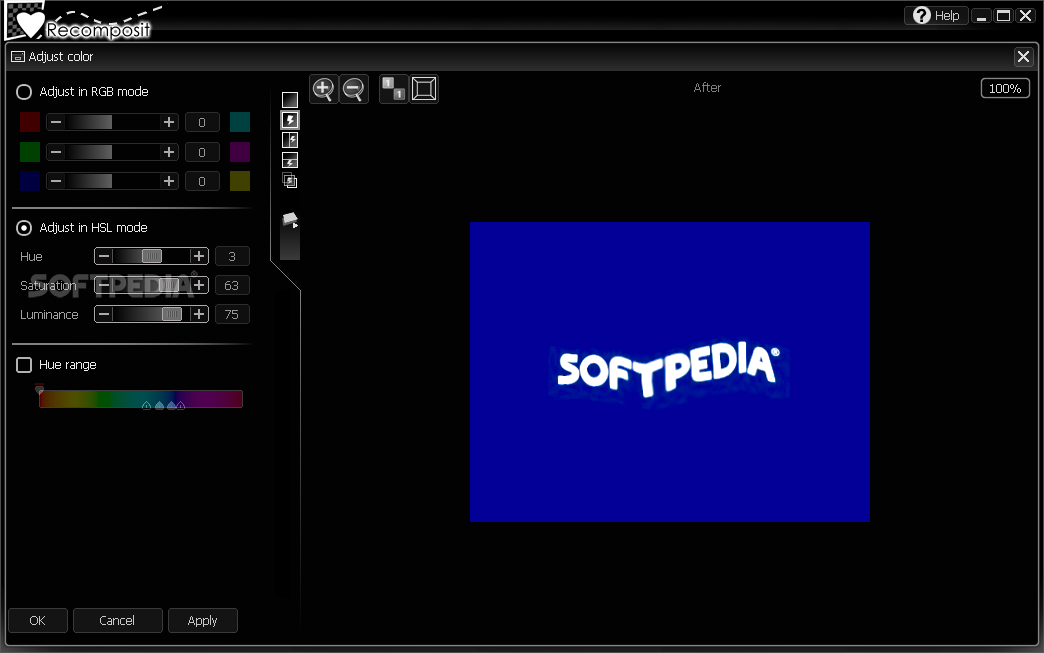Click the Saturation value field showing 63
Viewport: 1044px width, 653px height.
(x=232, y=286)
